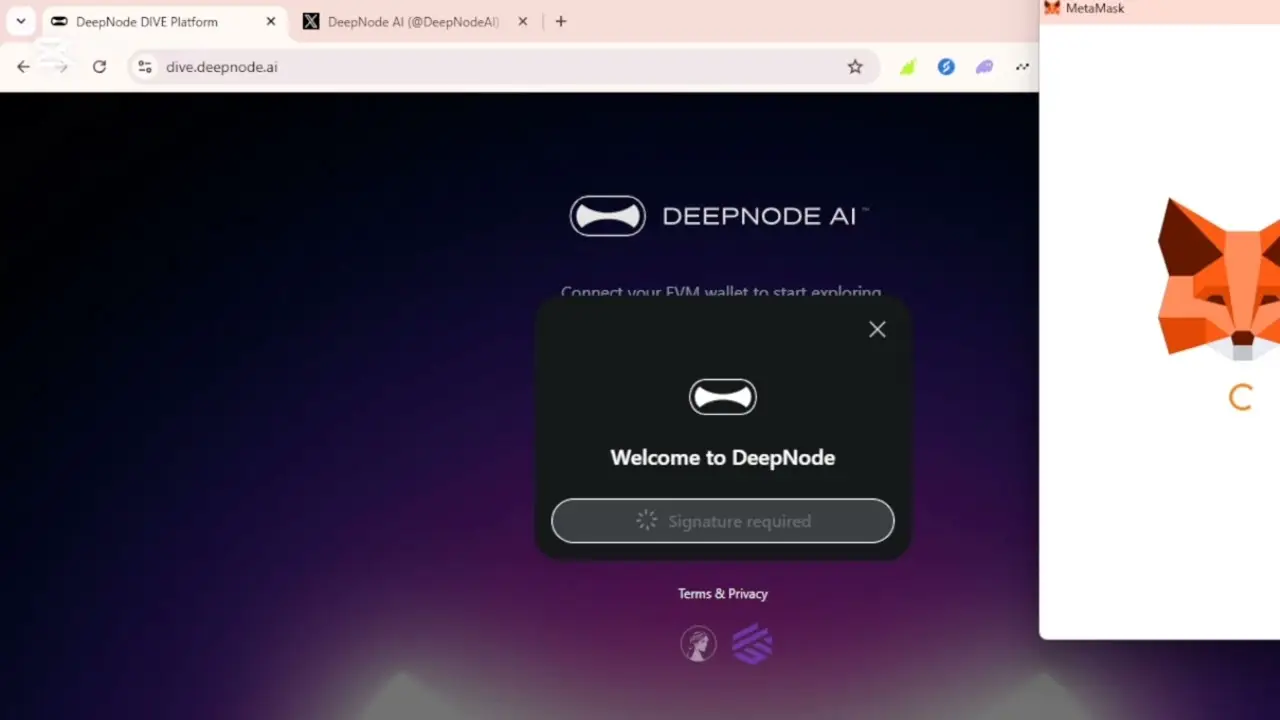Go back to the previous page

click(23, 67)
